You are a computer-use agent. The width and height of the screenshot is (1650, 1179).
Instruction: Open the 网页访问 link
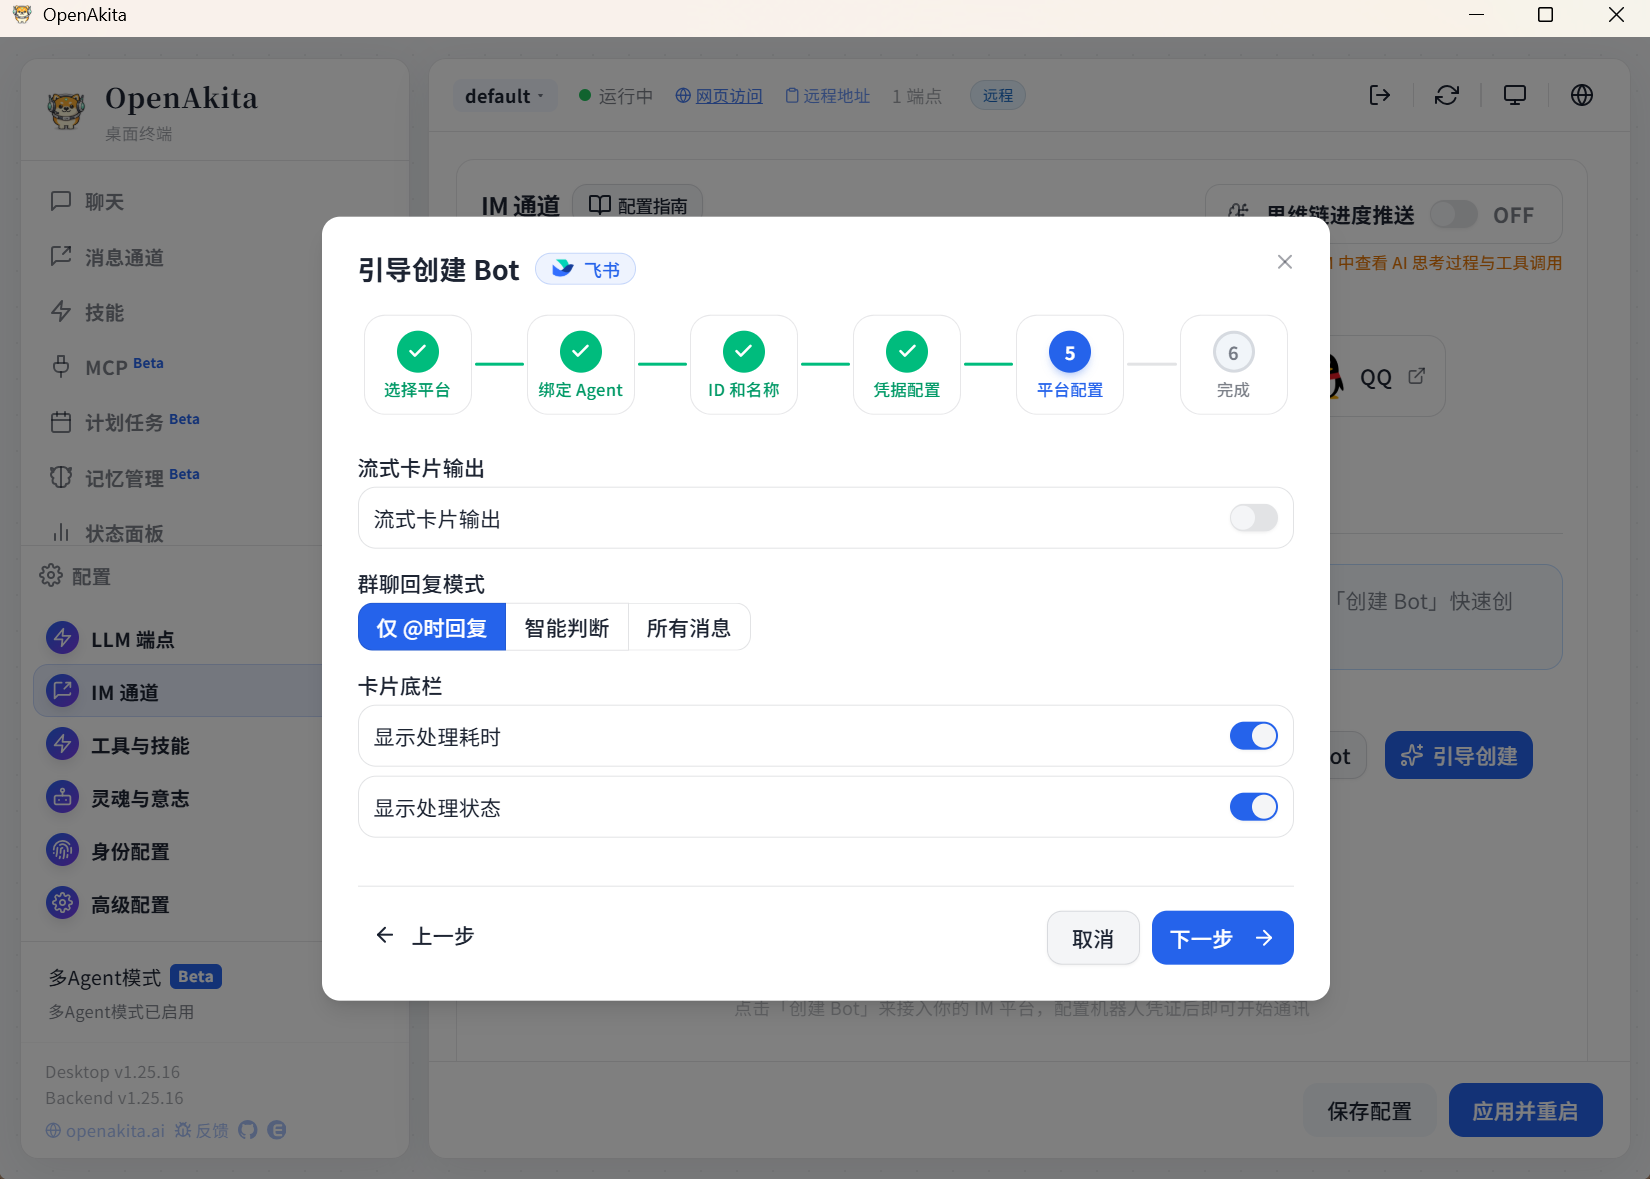pyautogui.click(x=719, y=96)
